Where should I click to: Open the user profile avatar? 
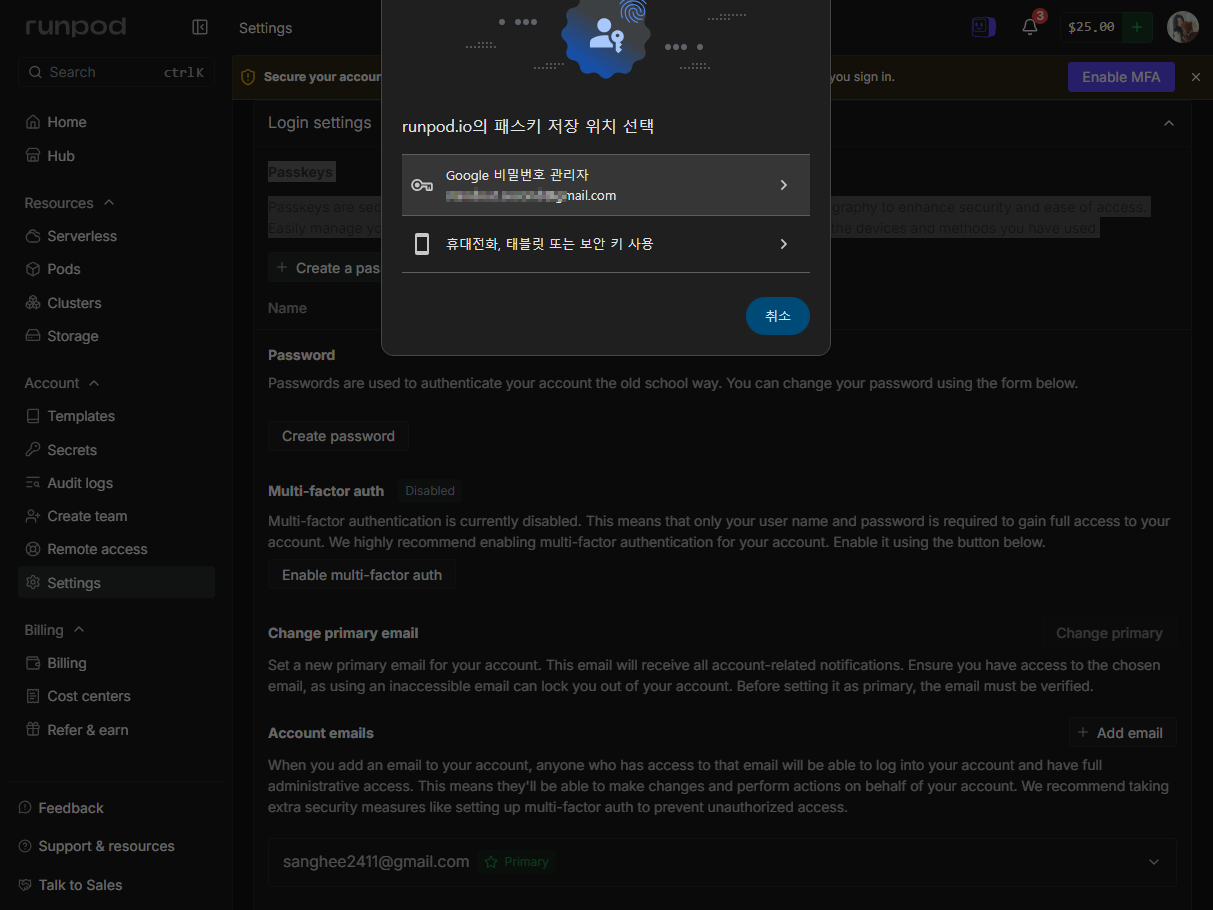point(1182,27)
